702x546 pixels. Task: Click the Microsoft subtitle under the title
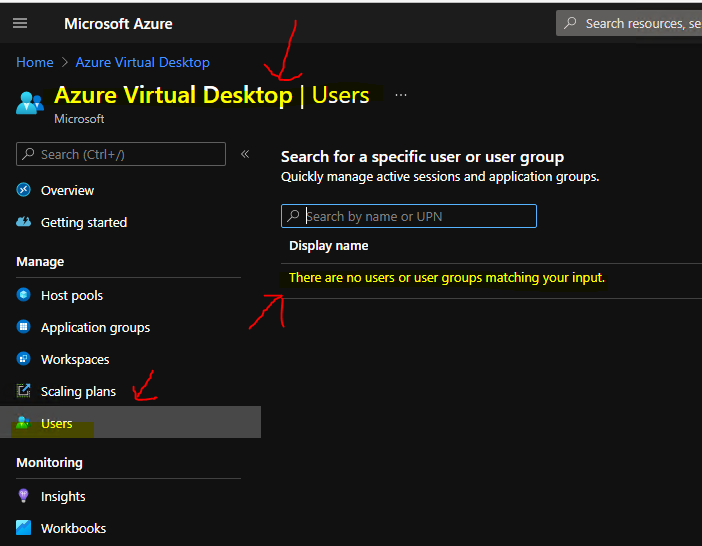pos(79,119)
